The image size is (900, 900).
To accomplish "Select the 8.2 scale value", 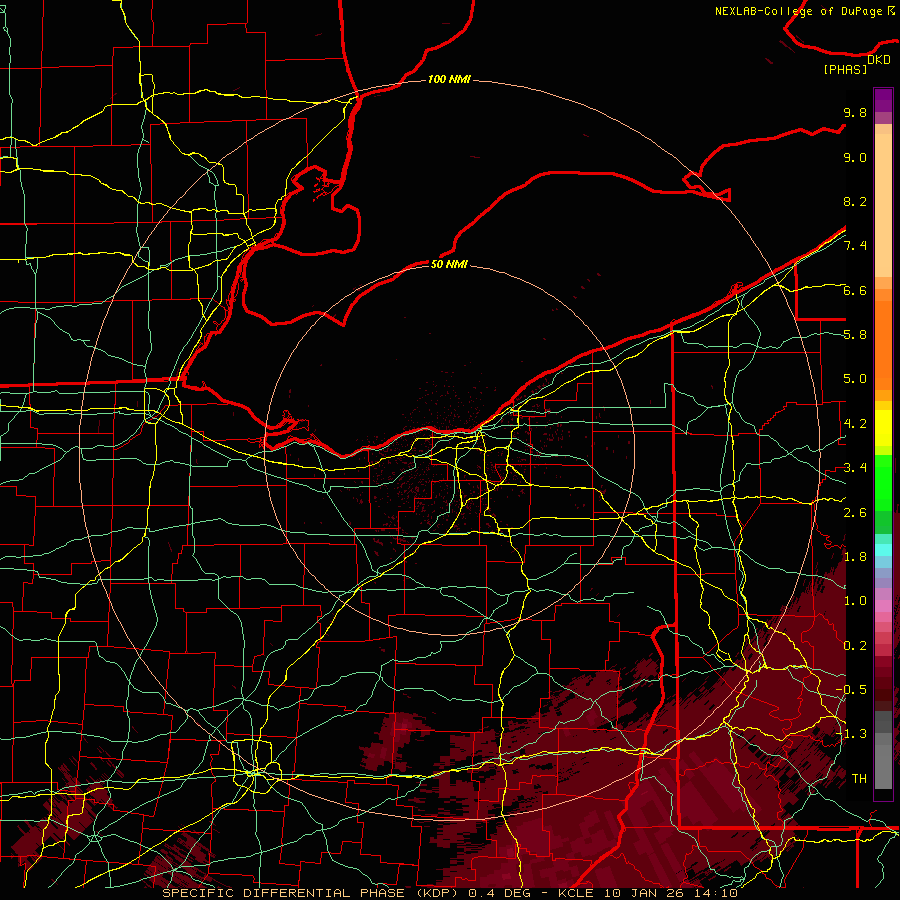I will [855, 201].
